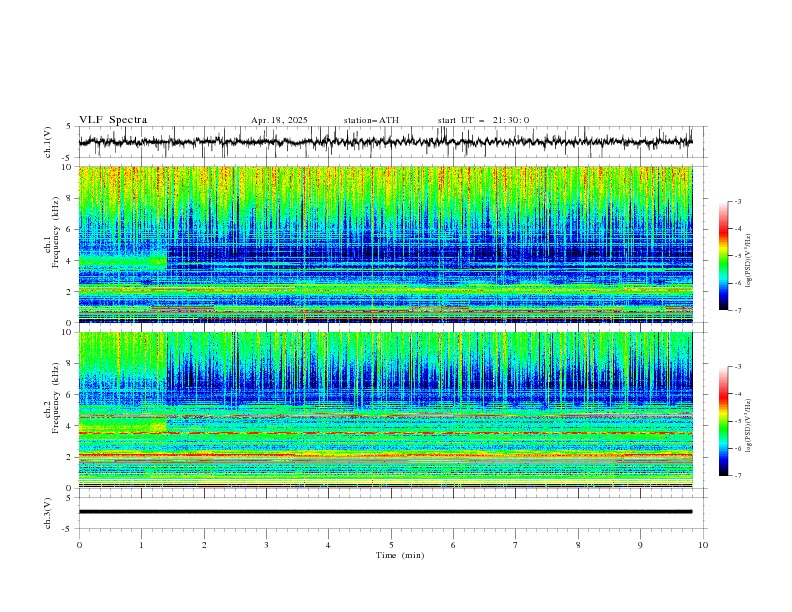Image resolution: width=792 pixels, height=612 pixels.
Task: Click the "start UT = 21:30:0" text
Action: click(483, 120)
